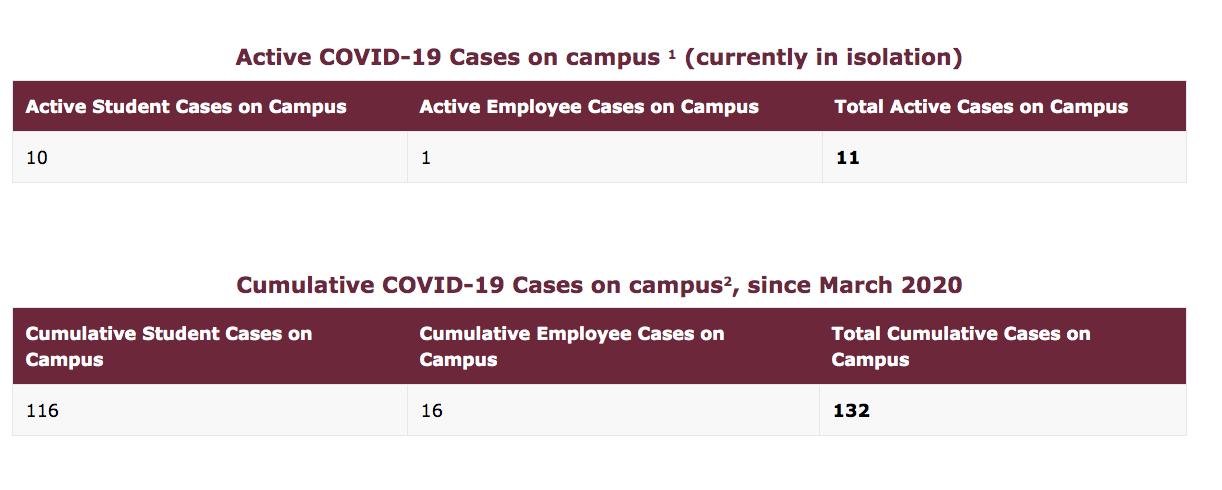Select the bold total cumulative cases value 132
Viewport: 1222px width, 490px height.
point(850,411)
